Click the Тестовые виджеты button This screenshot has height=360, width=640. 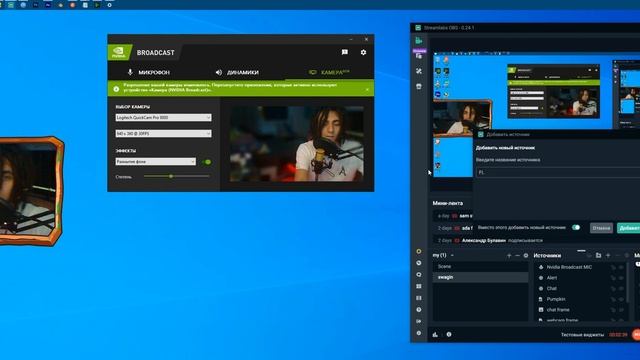pos(582,335)
